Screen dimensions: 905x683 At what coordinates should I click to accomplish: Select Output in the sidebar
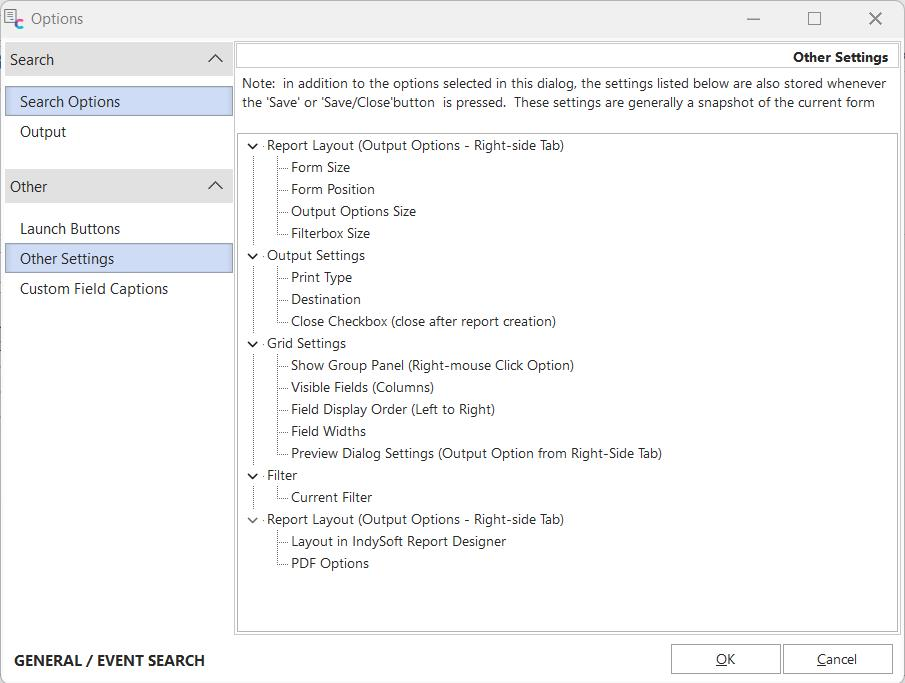point(43,132)
